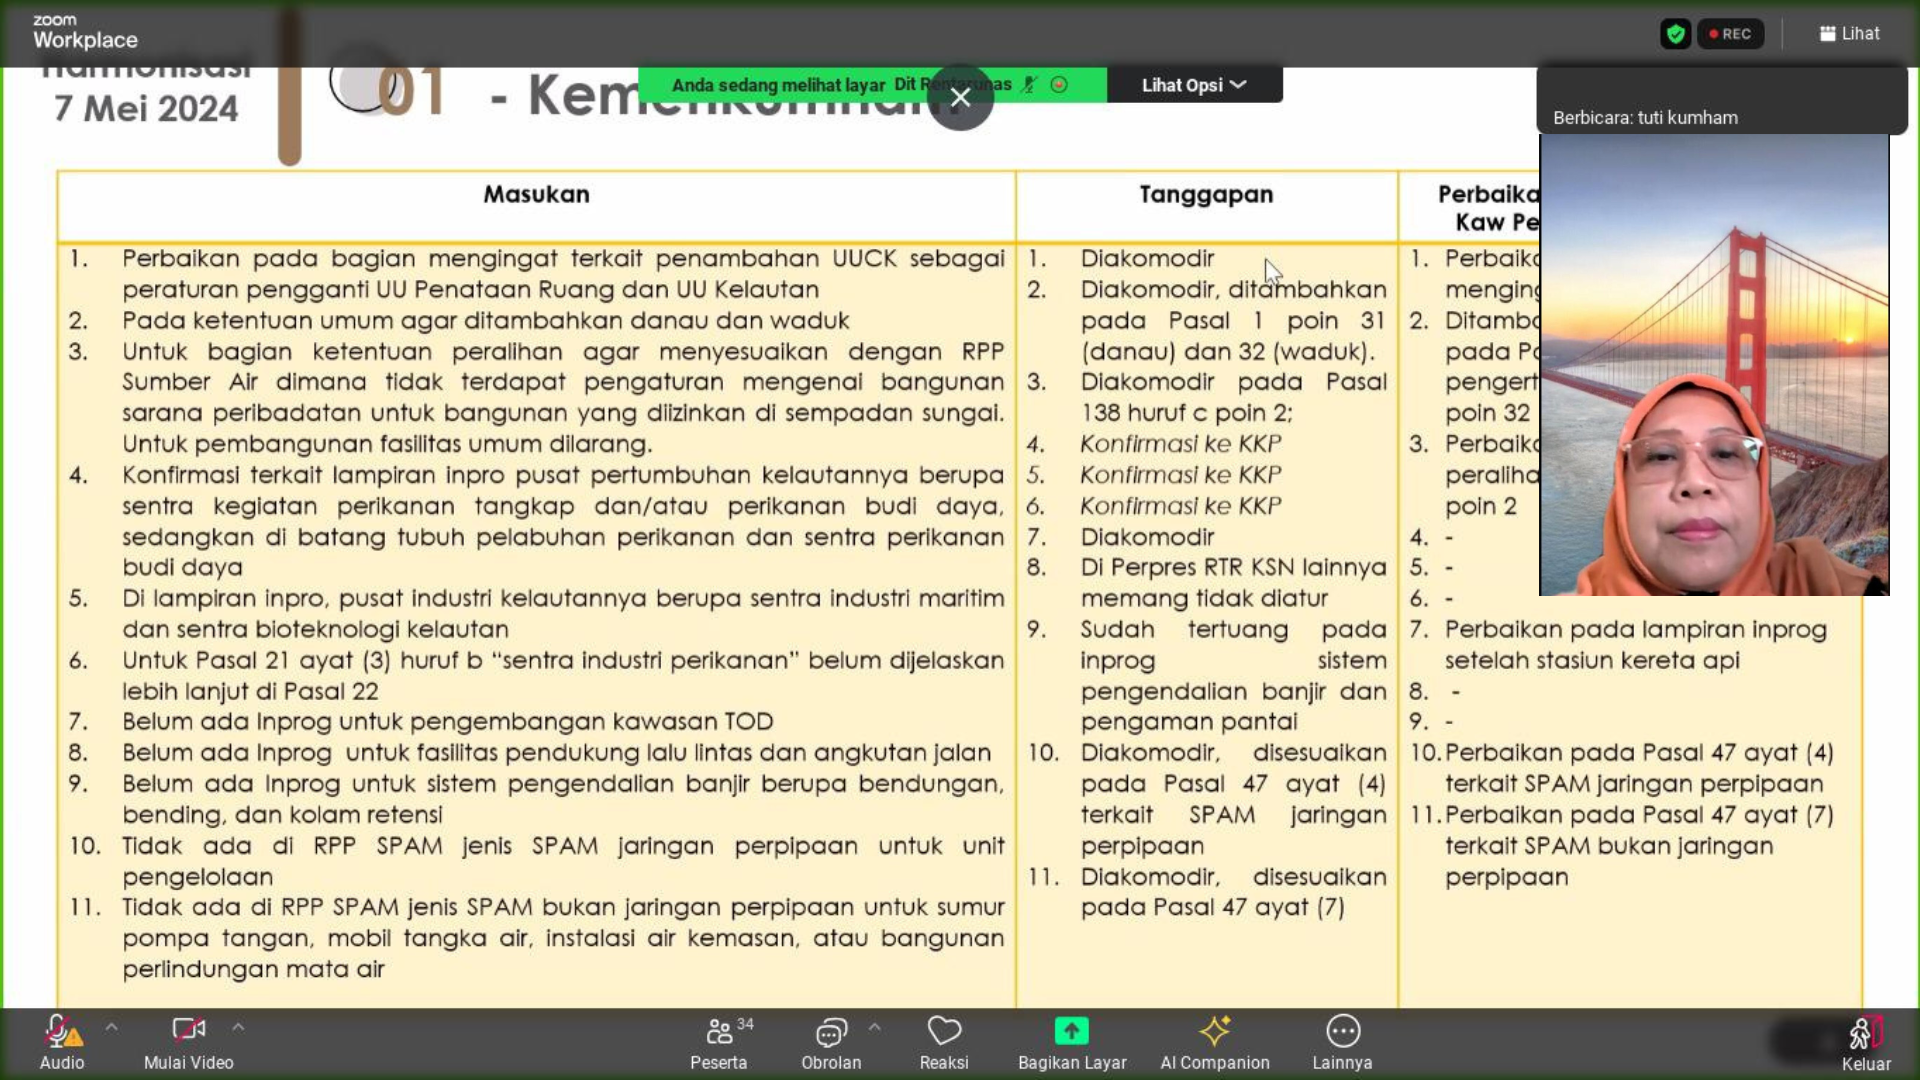1920x1080 pixels.
Task: Click the round X close button overlay
Action: coord(960,97)
